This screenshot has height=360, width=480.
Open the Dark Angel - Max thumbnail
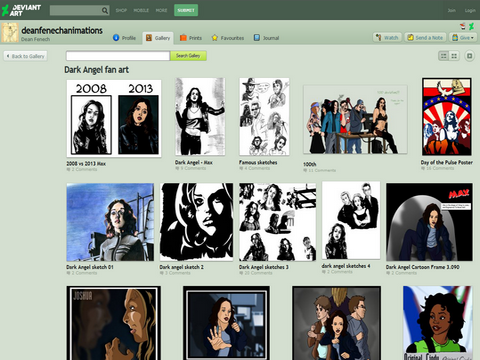point(200,117)
